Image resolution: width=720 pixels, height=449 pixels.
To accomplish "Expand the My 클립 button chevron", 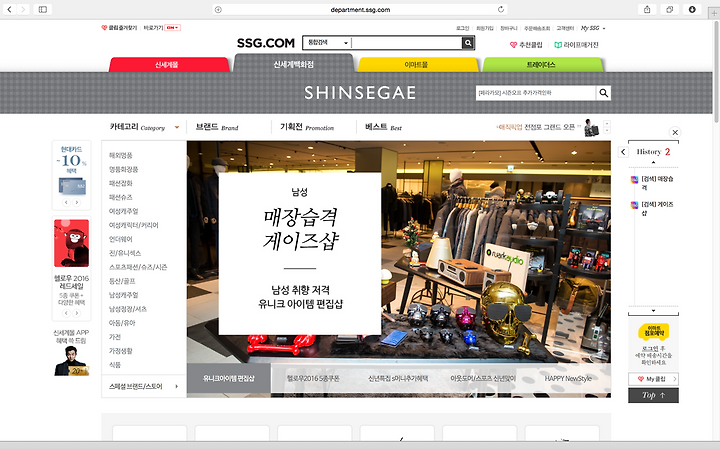I will point(674,379).
